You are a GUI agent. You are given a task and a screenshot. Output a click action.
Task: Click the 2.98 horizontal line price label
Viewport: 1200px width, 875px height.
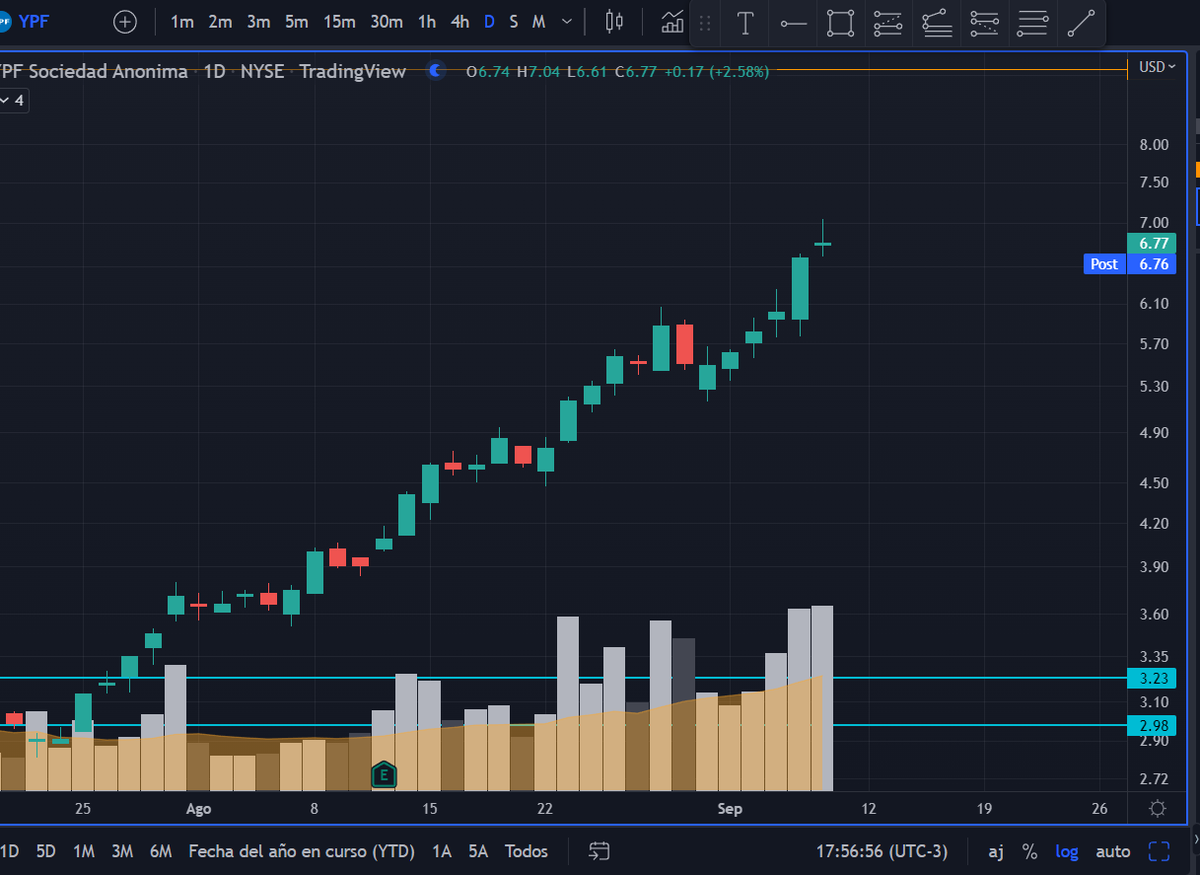(x=1151, y=725)
